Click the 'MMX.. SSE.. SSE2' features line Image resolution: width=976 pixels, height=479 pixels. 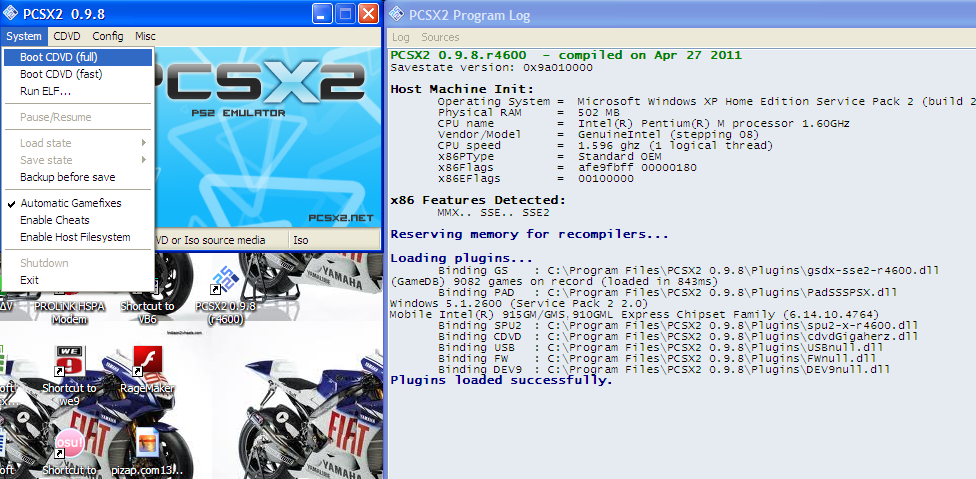coord(494,213)
